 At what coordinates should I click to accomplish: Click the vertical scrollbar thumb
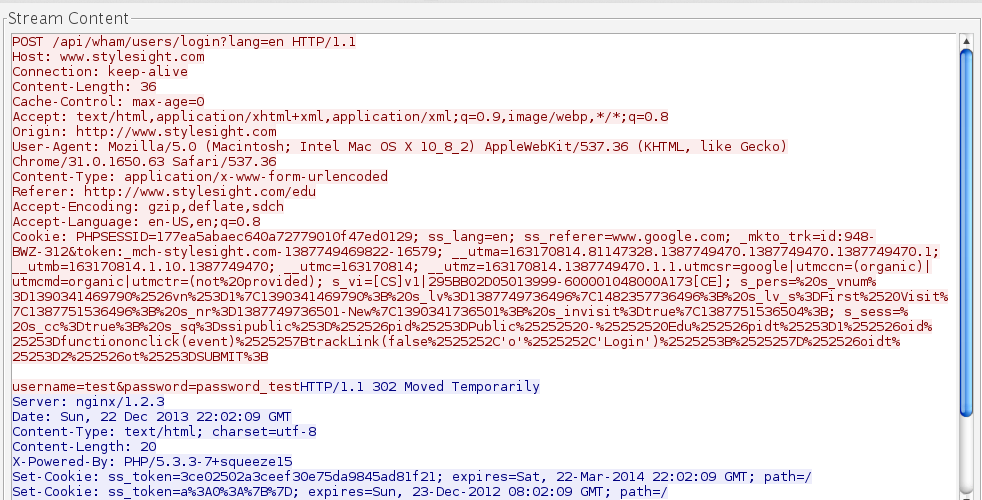tap(966, 231)
